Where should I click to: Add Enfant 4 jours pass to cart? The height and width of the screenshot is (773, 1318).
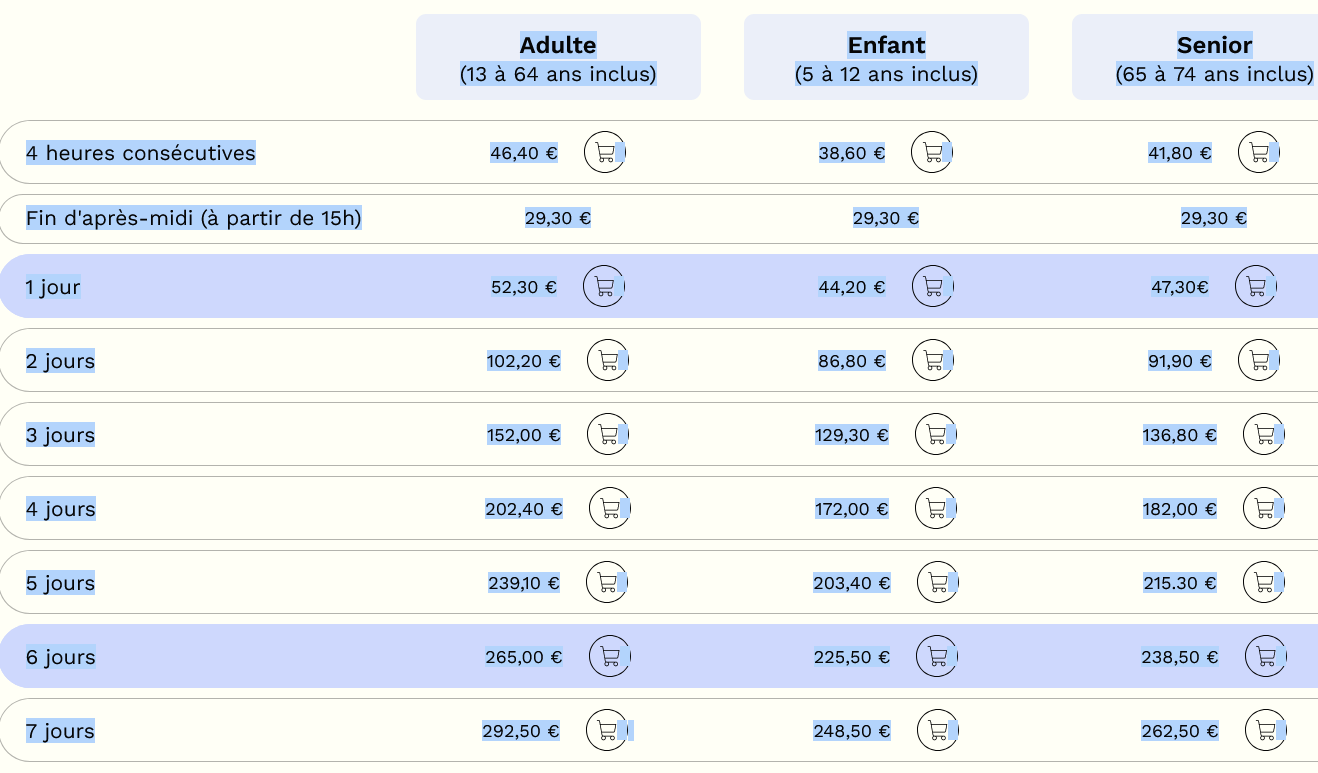point(936,509)
